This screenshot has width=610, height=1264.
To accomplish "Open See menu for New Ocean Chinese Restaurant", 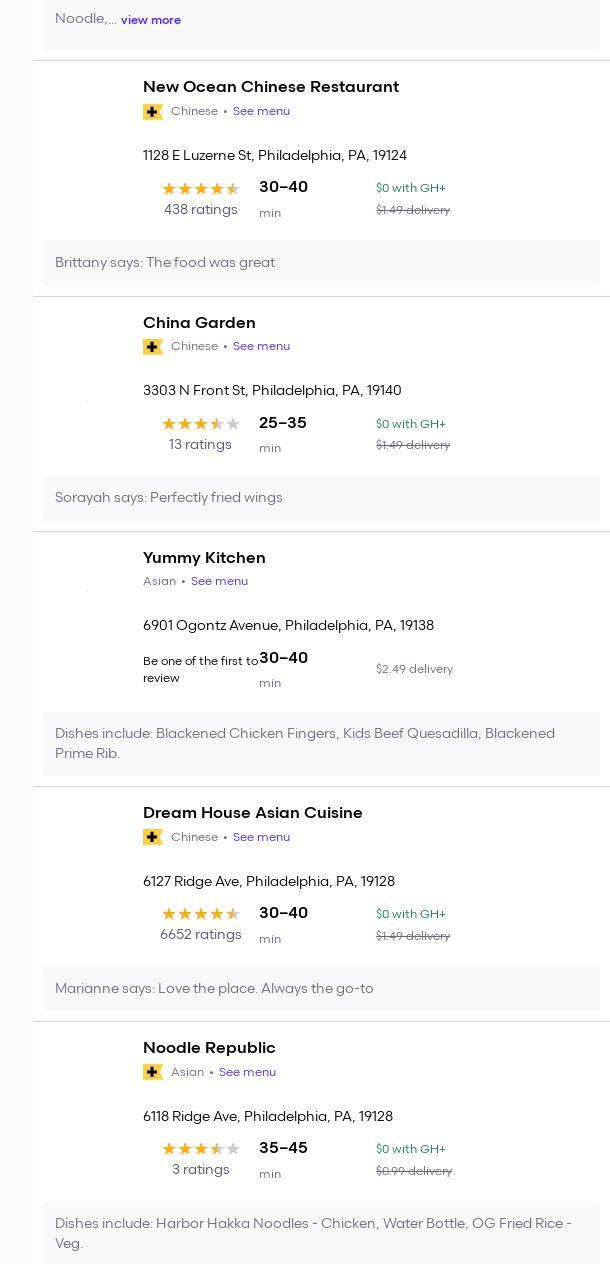I will [261, 111].
